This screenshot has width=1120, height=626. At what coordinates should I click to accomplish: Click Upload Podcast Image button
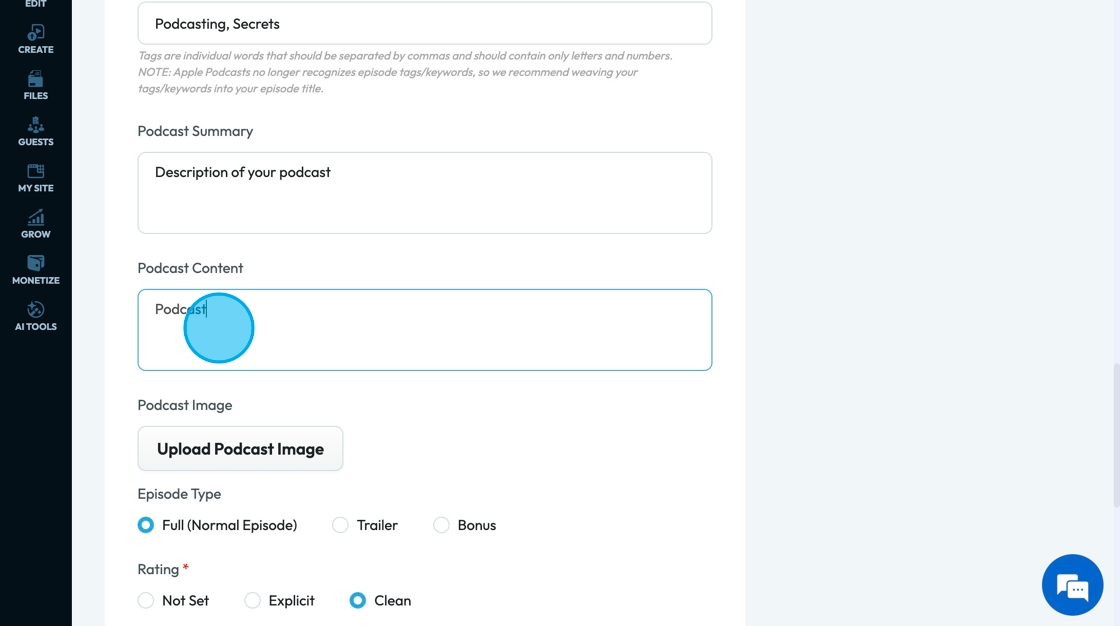coord(240,449)
